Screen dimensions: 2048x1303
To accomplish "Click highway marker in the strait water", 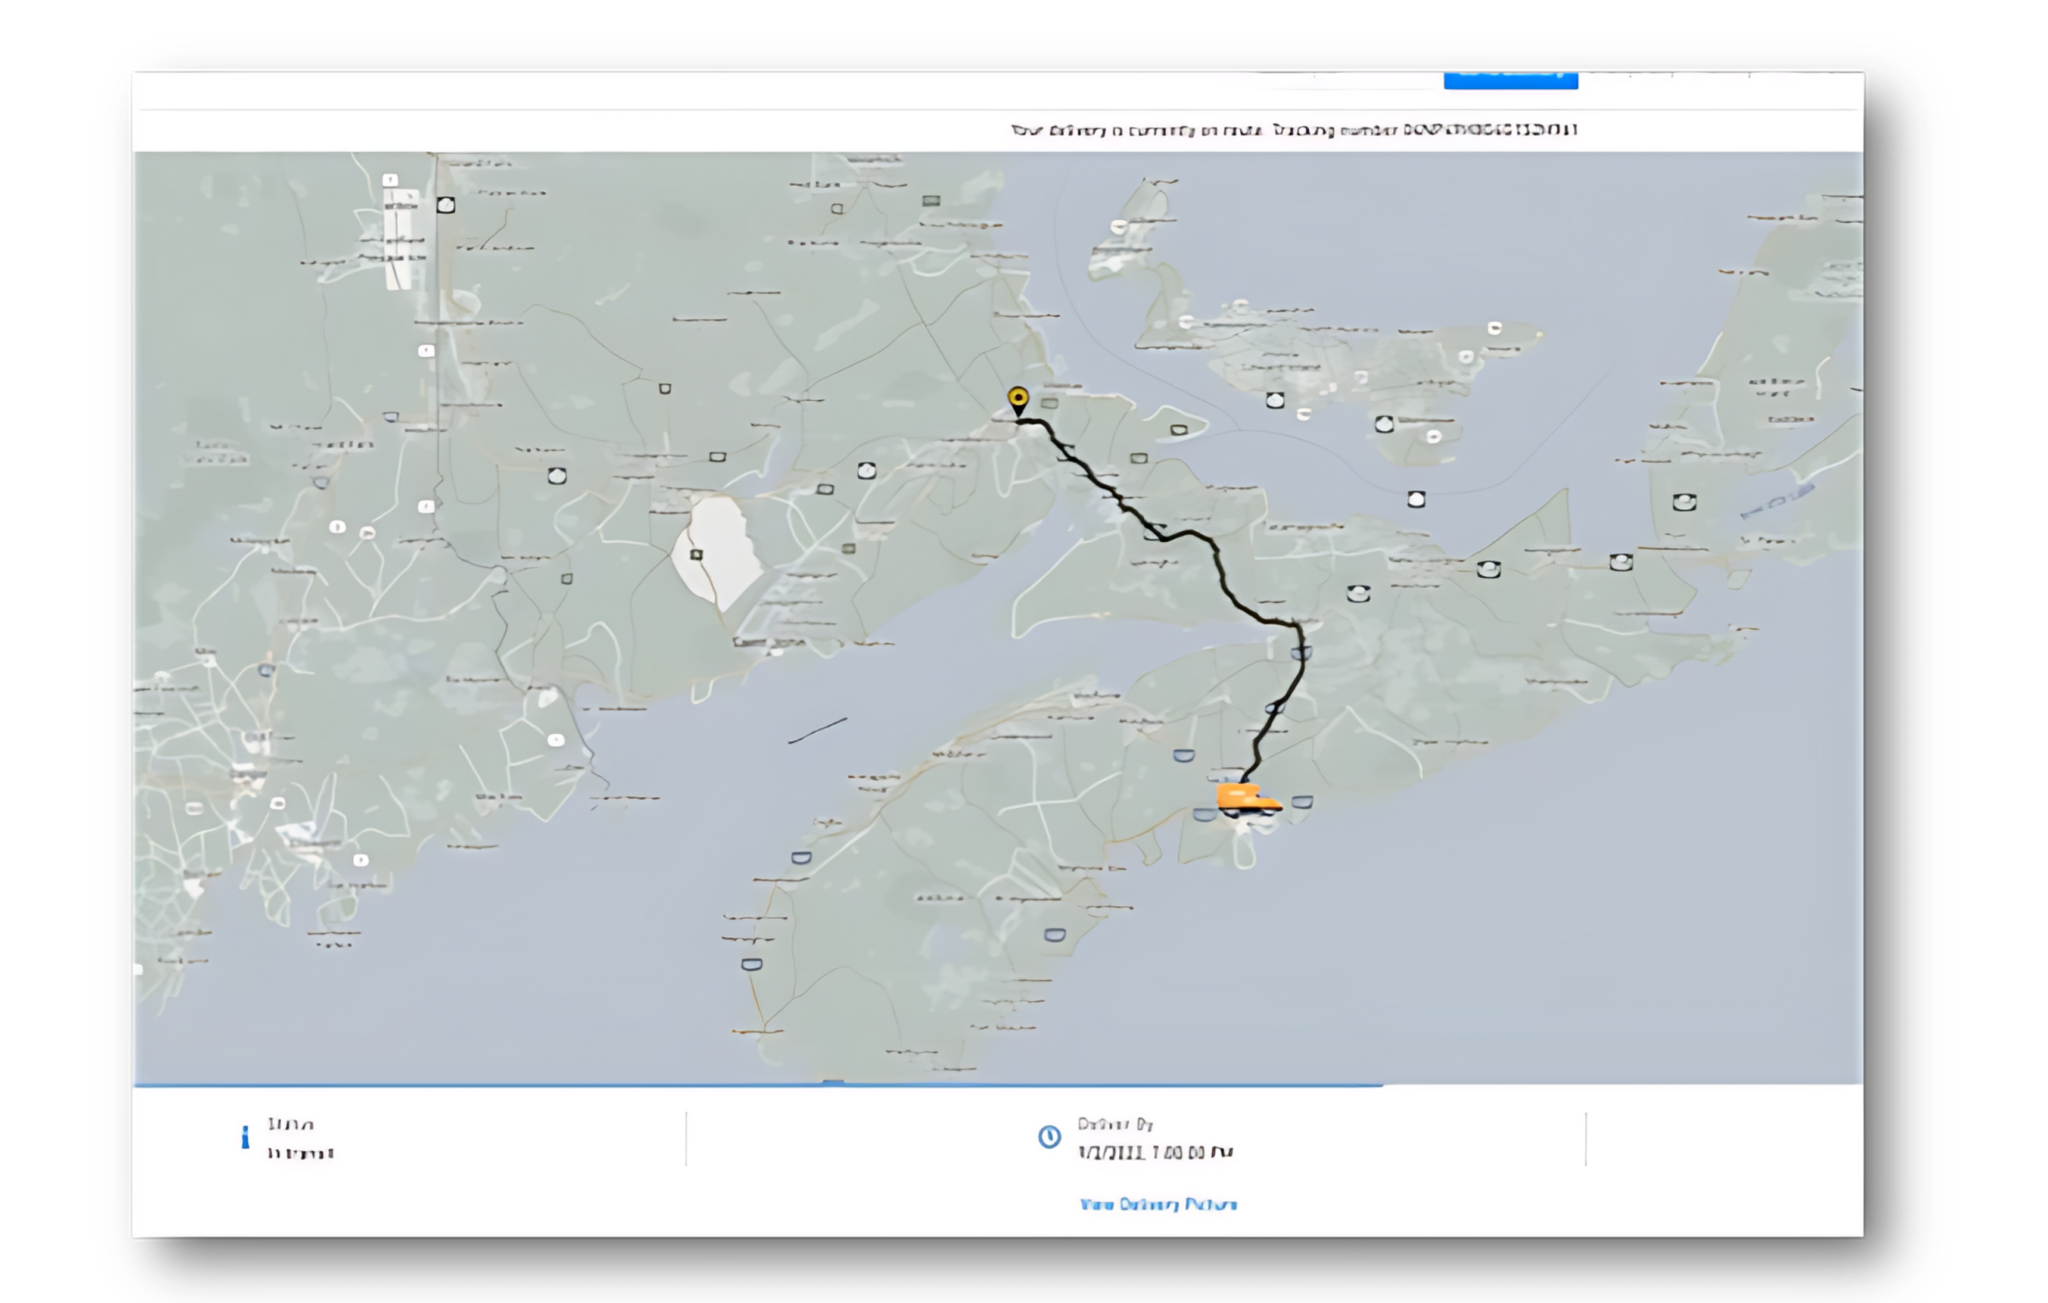I will [1416, 498].
